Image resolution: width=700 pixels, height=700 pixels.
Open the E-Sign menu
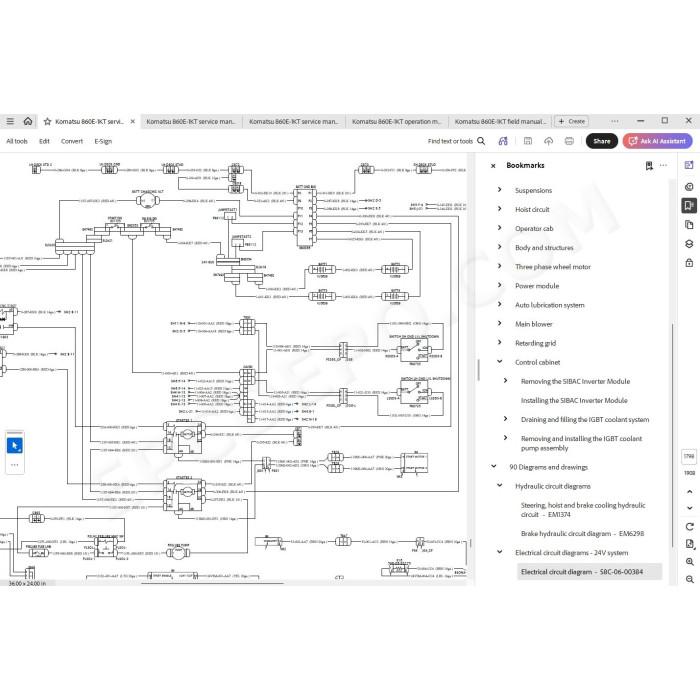click(103, 141)
